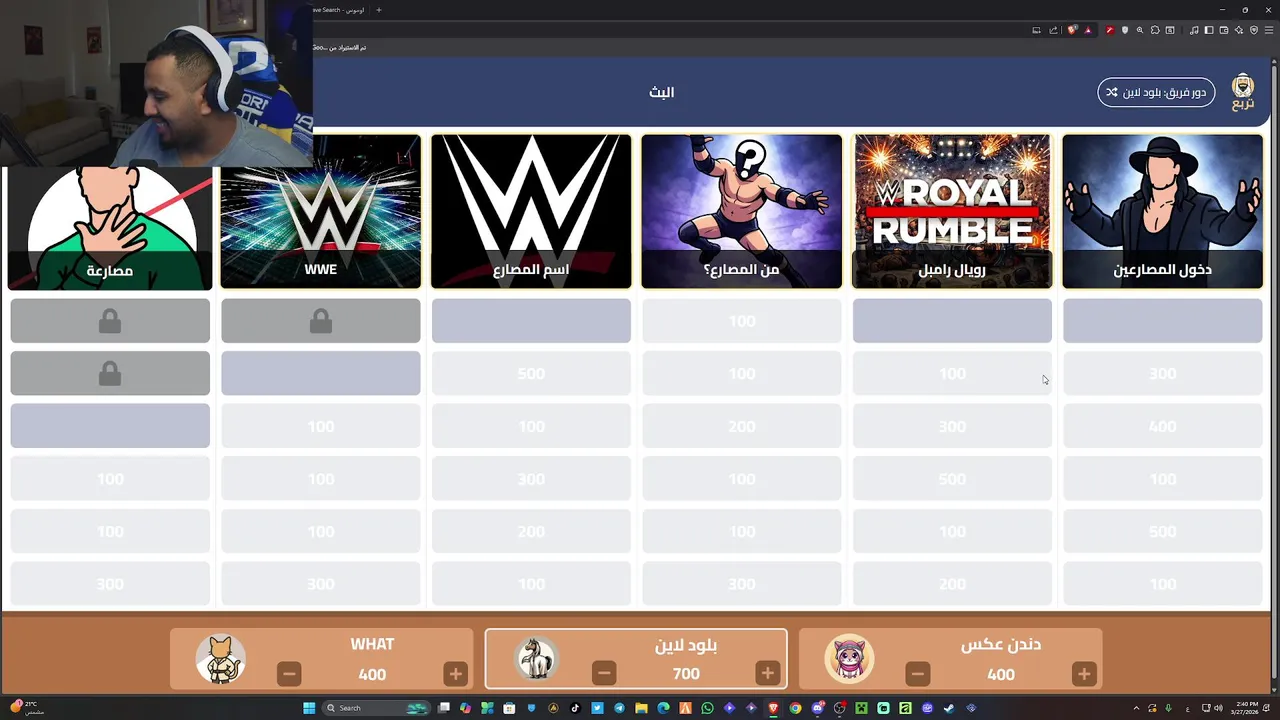Image resolution: width=1280 pixels, height=720 pixels.
Task: Decrease بلود لاين team score
Action: tap(604, 674)
